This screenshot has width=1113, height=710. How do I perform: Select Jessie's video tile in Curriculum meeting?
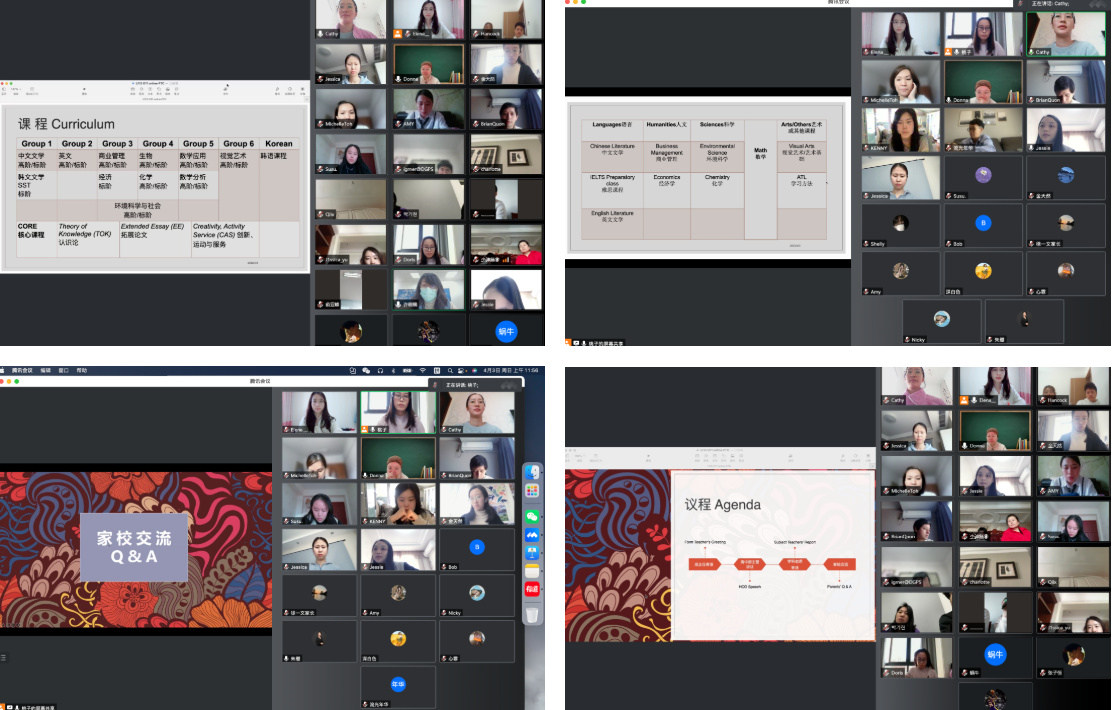[506, 290]
